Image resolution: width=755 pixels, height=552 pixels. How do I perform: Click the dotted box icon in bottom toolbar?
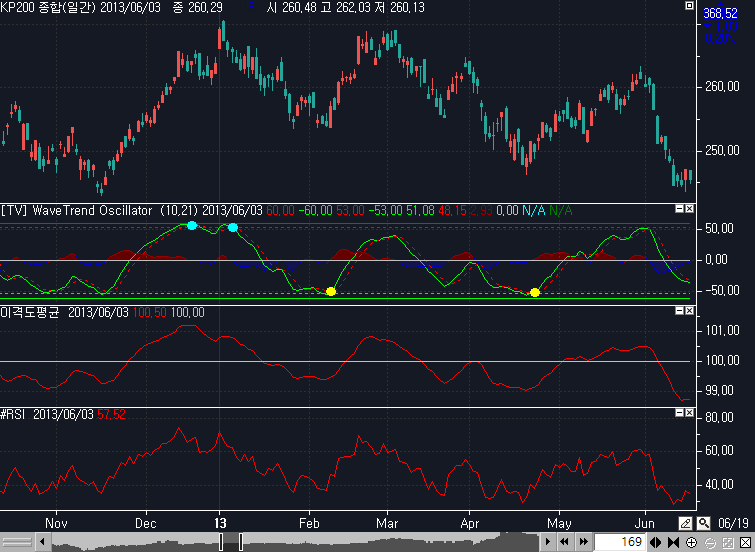pyautogui.click(x=725, y=542)
